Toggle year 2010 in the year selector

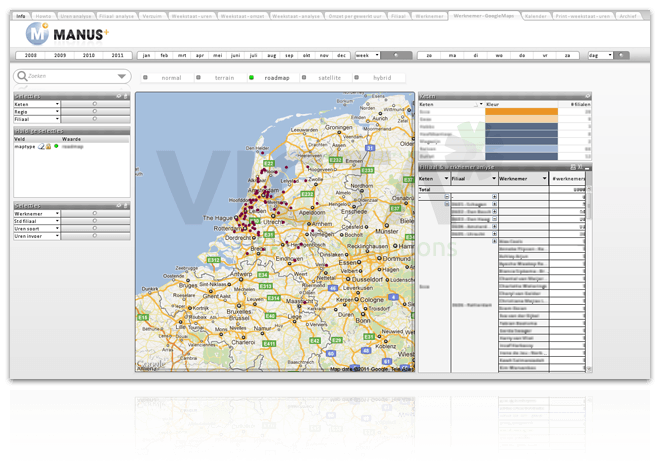pos(89,55)
